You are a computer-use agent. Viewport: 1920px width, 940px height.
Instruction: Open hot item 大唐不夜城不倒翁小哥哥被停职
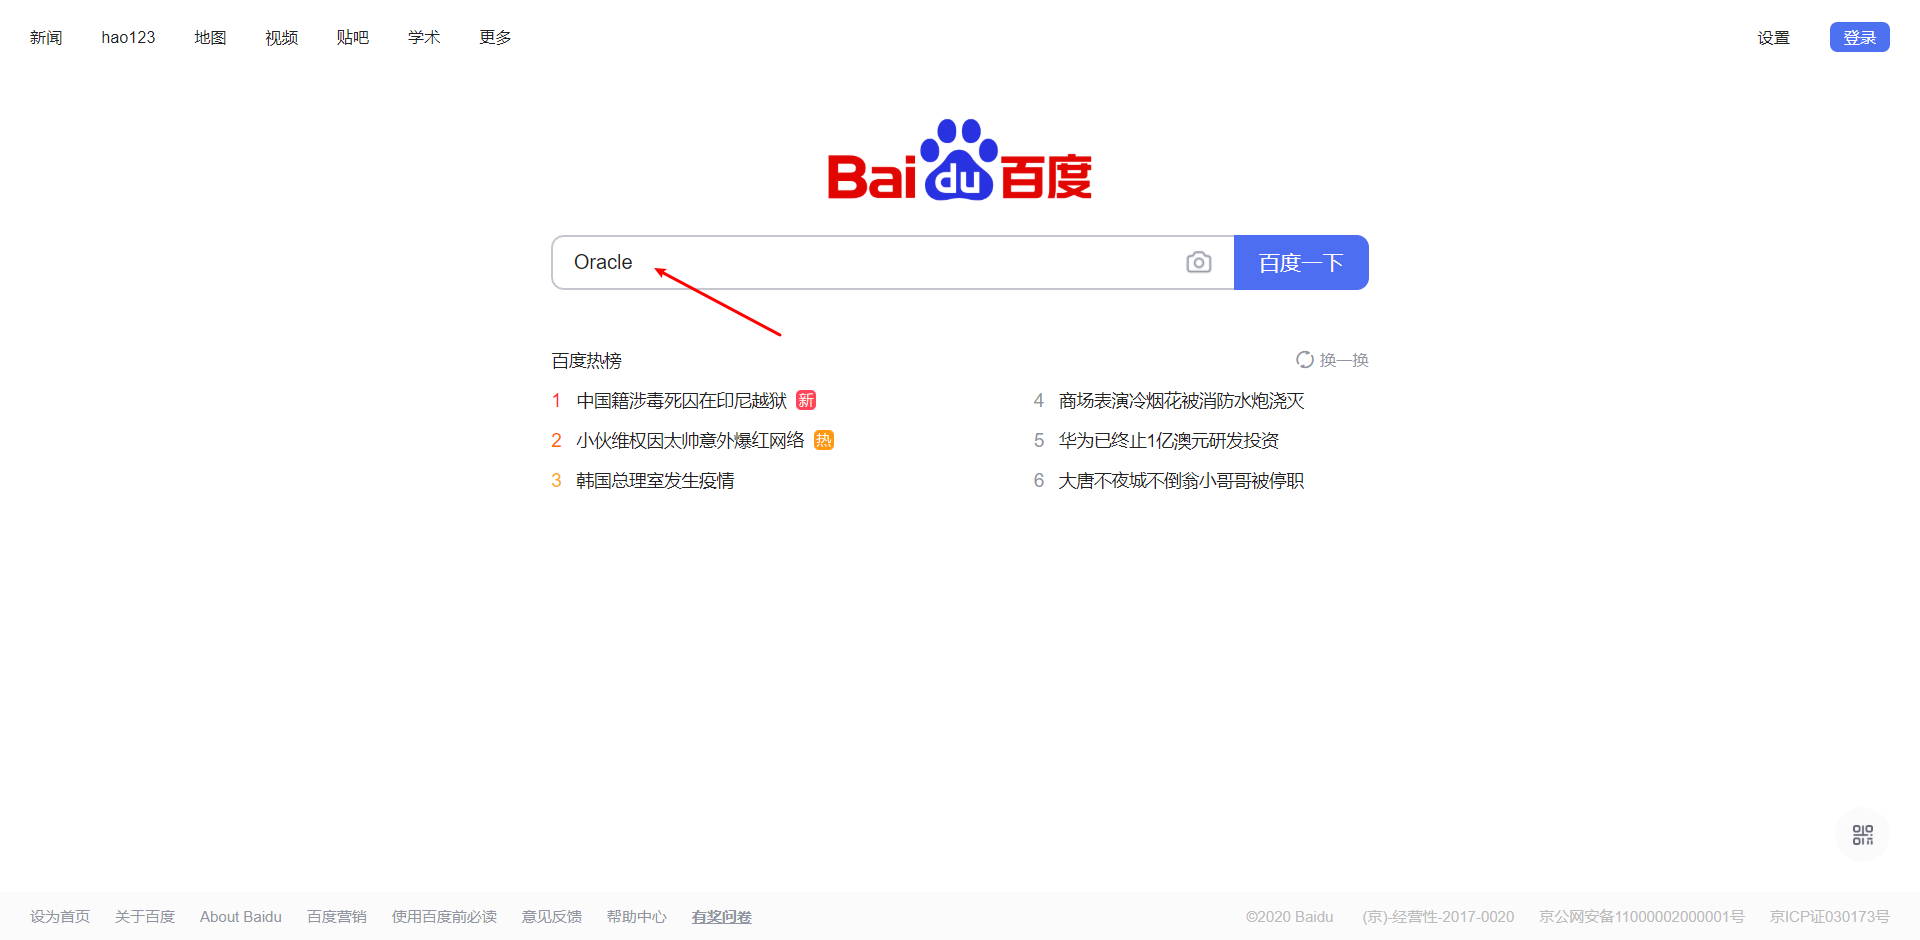coord(1181,480)
